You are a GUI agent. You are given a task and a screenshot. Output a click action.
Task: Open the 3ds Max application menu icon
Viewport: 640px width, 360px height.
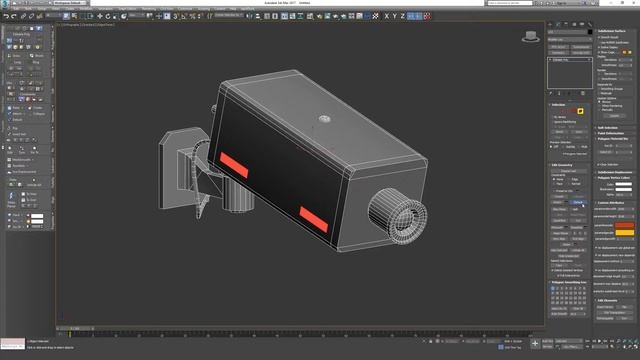point(5,3)
